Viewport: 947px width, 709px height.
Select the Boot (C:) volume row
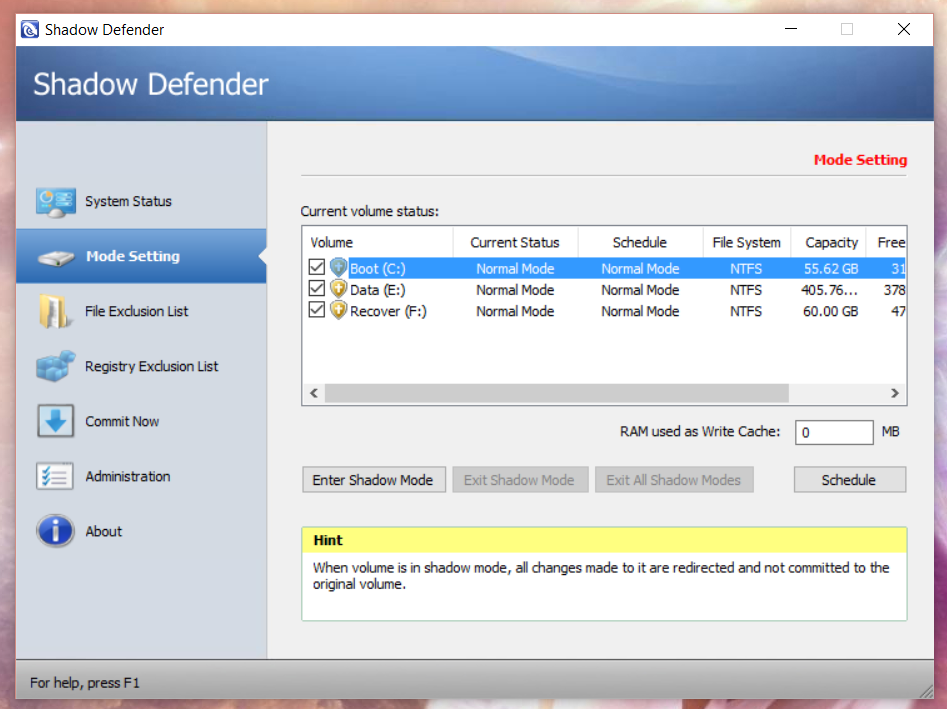pos(605,268)
